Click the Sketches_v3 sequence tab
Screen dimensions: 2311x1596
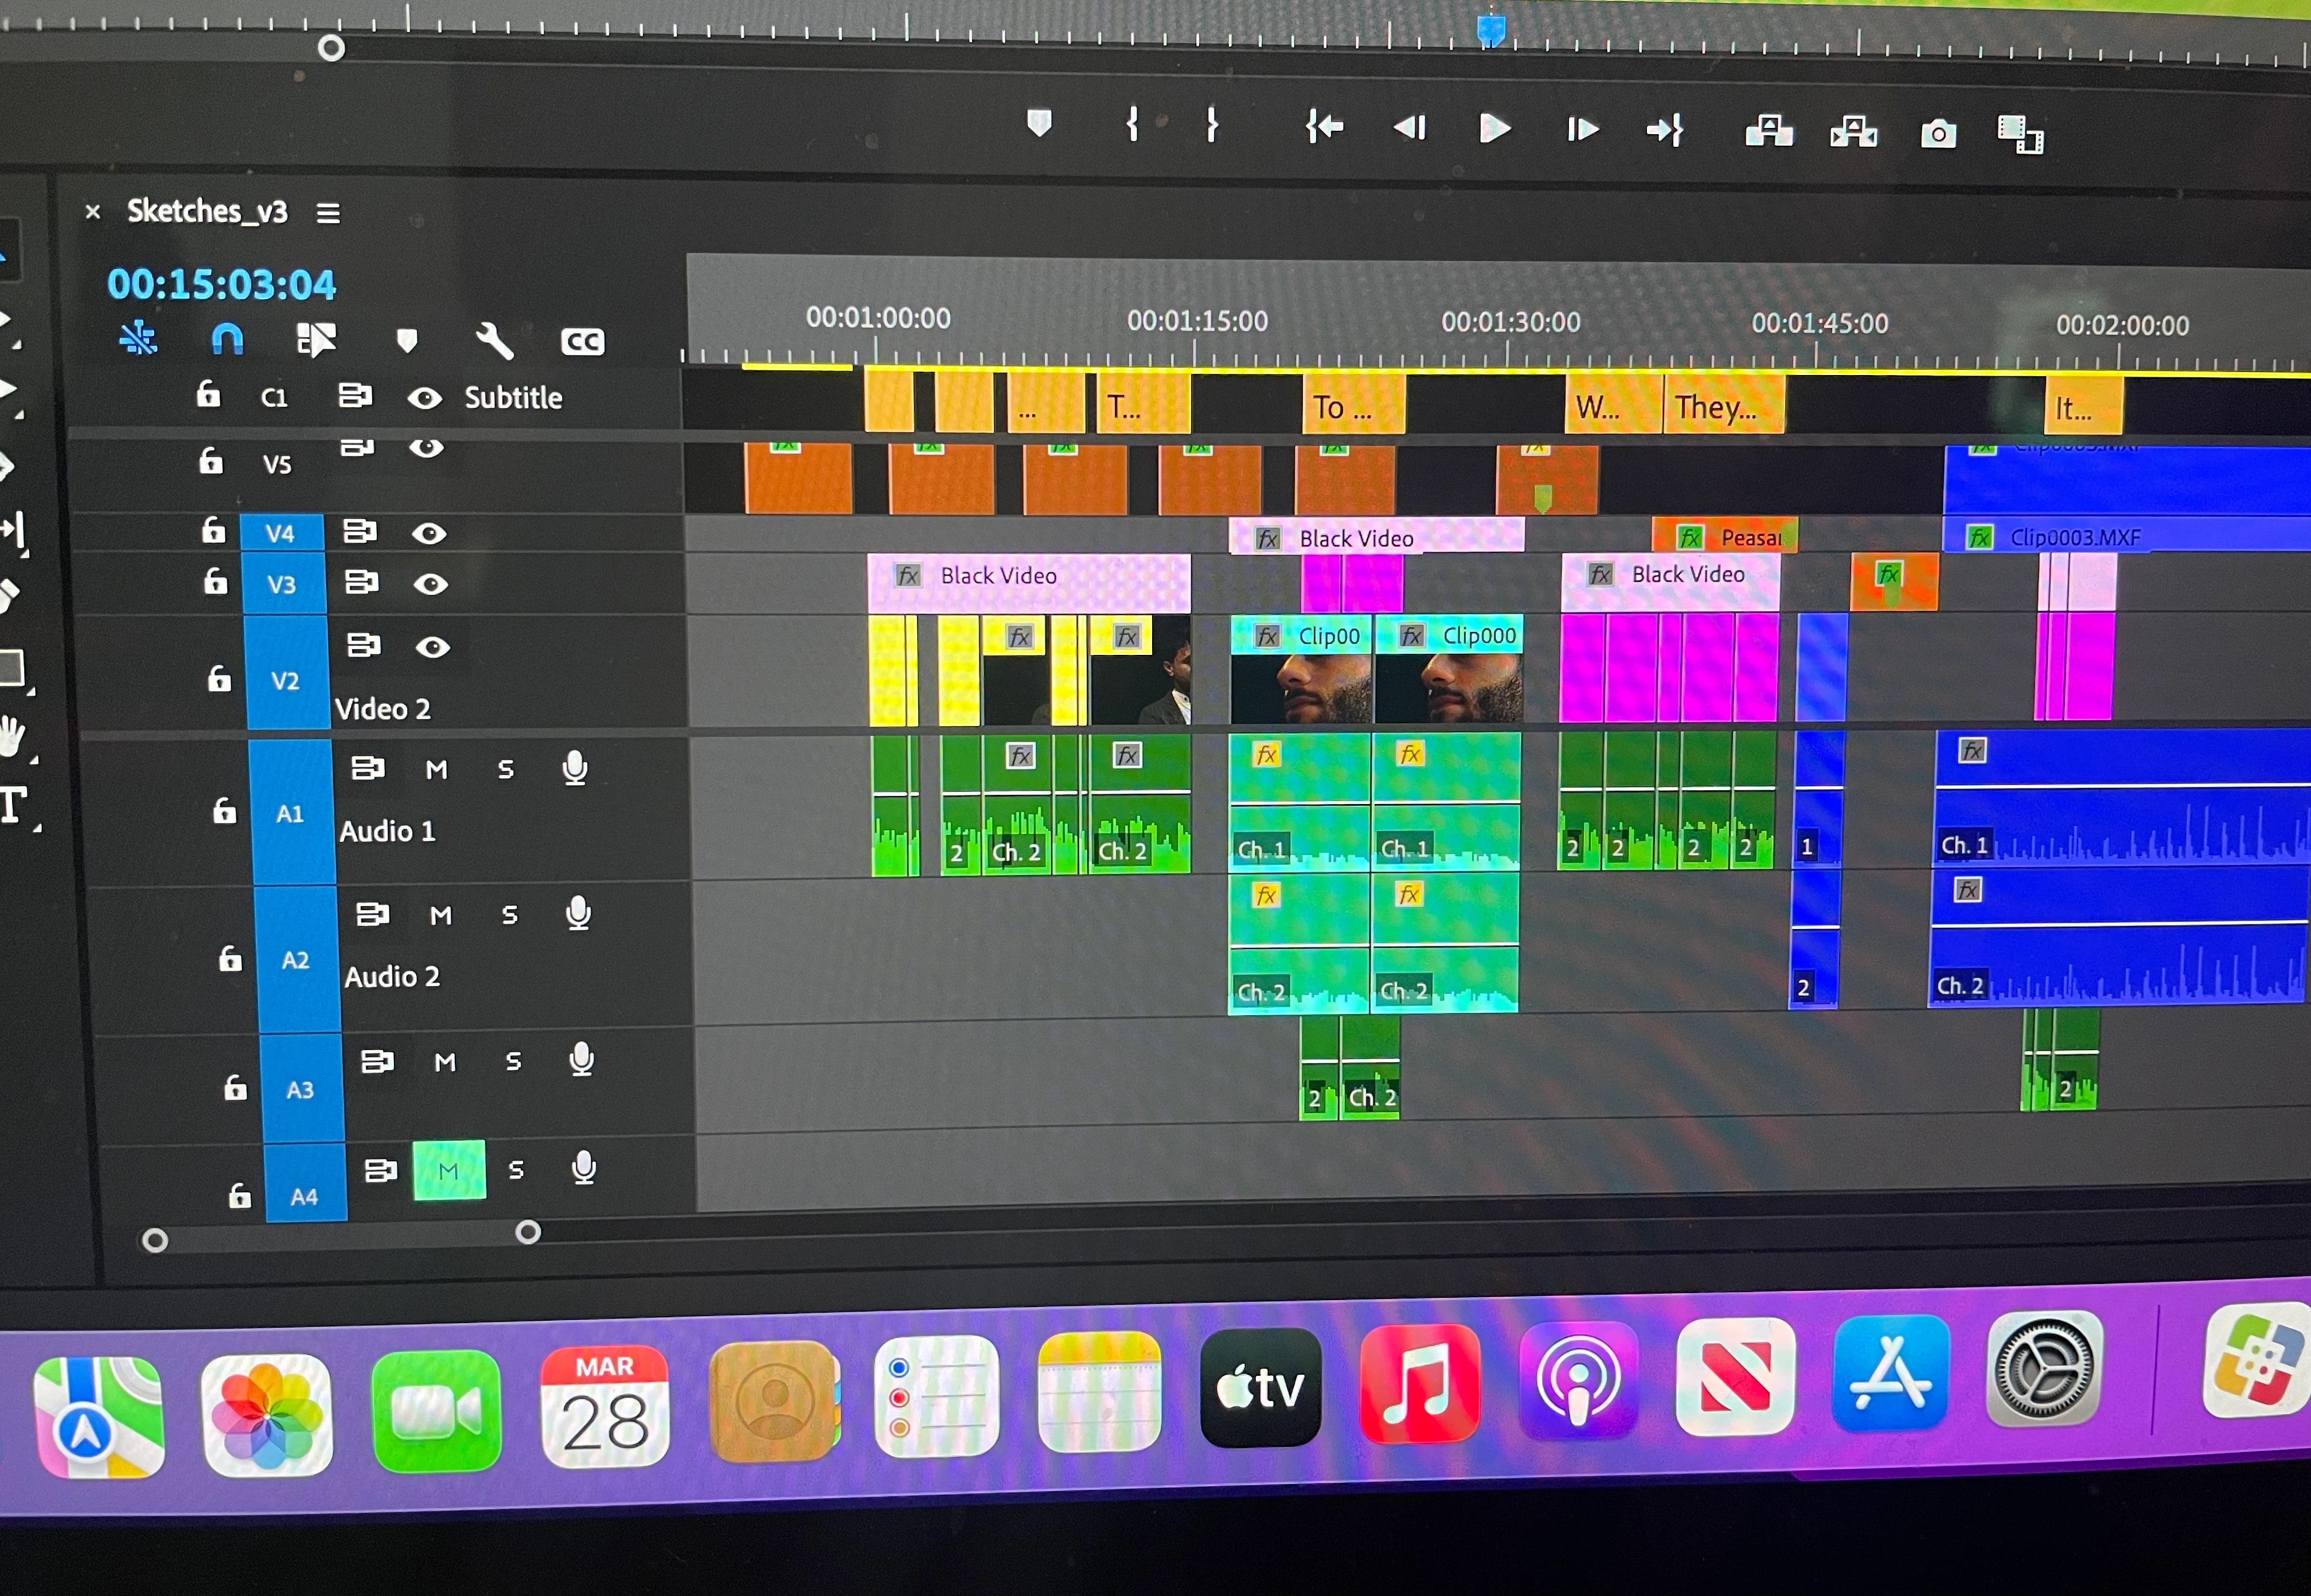point(207,211)
